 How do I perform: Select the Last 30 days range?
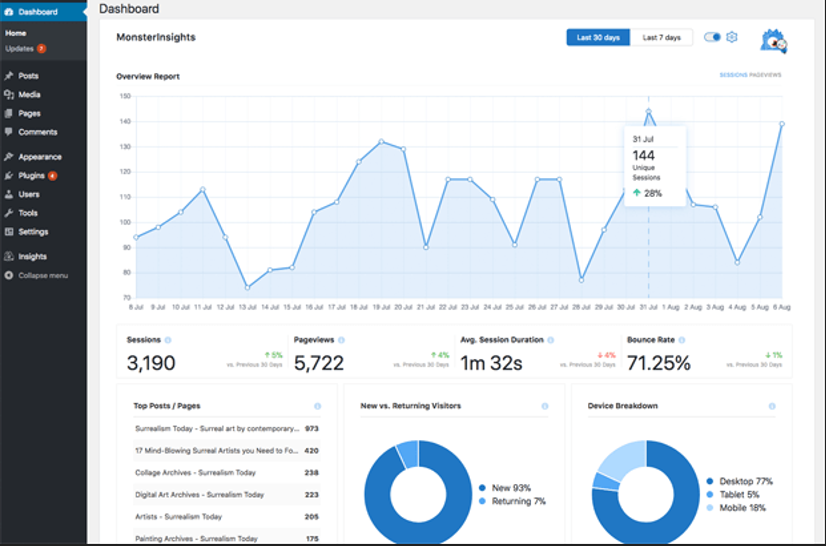(598, 38)
